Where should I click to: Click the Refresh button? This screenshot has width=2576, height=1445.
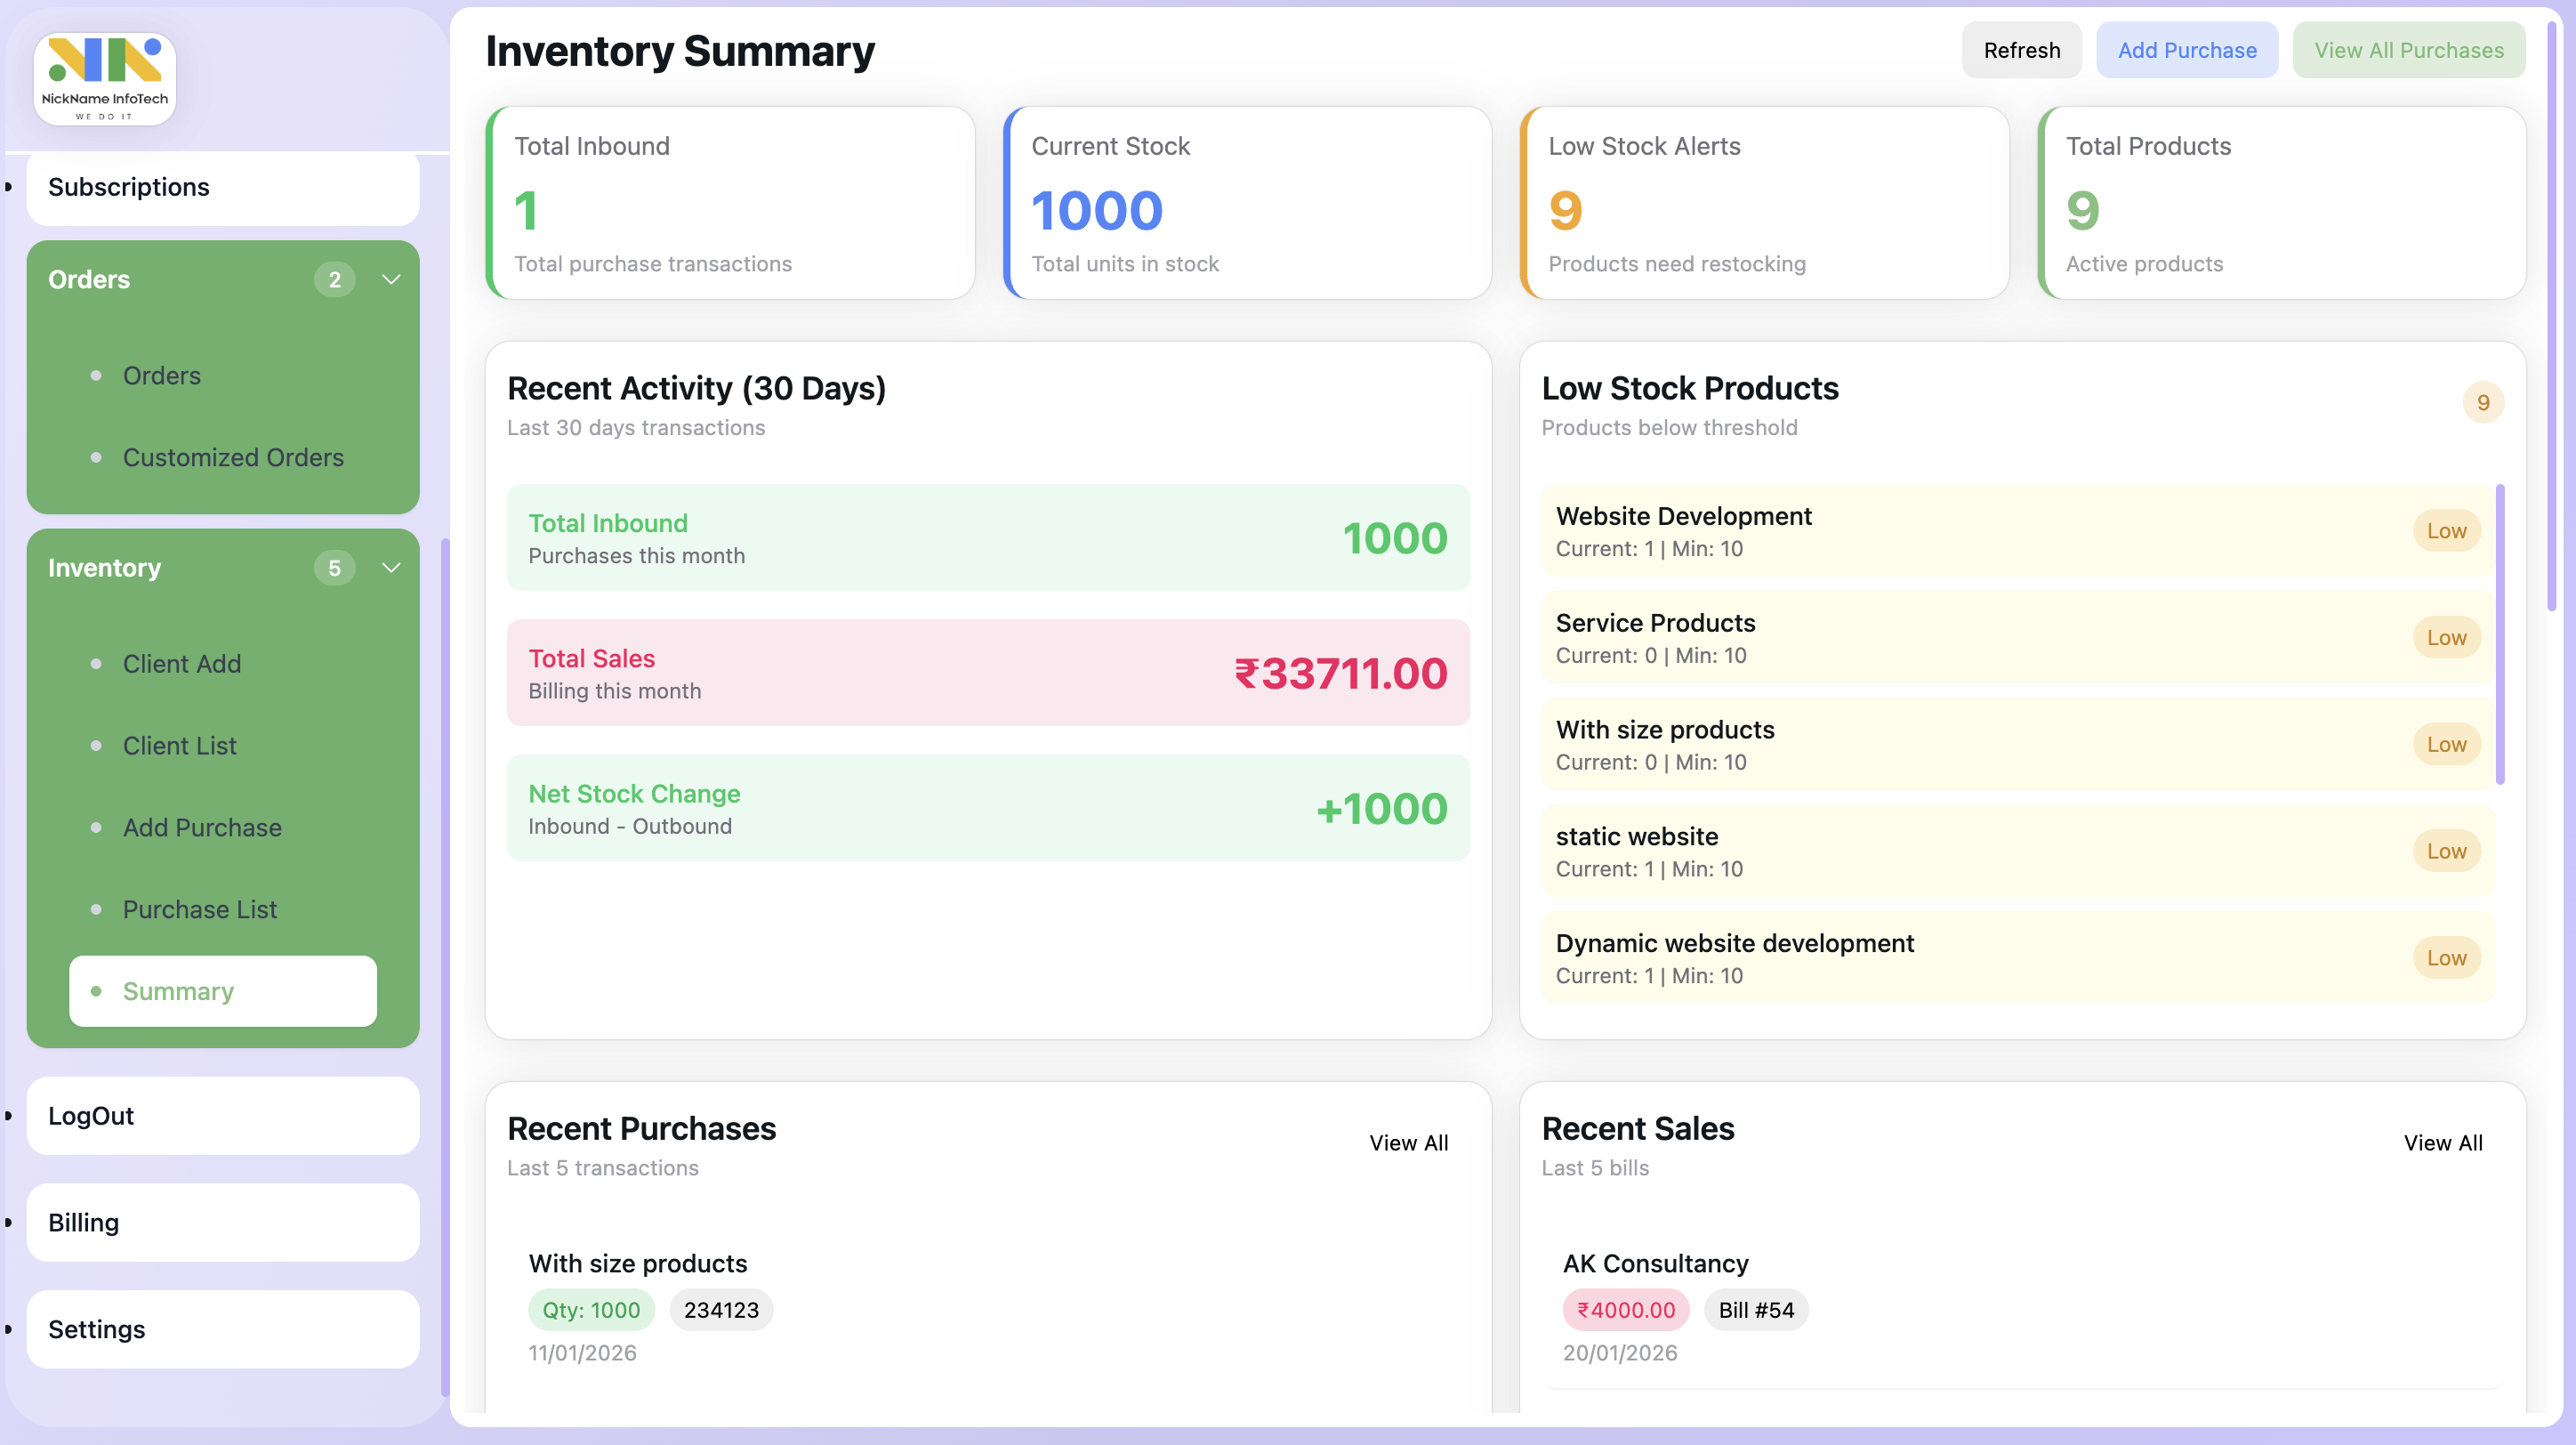tap(2021, 49)
